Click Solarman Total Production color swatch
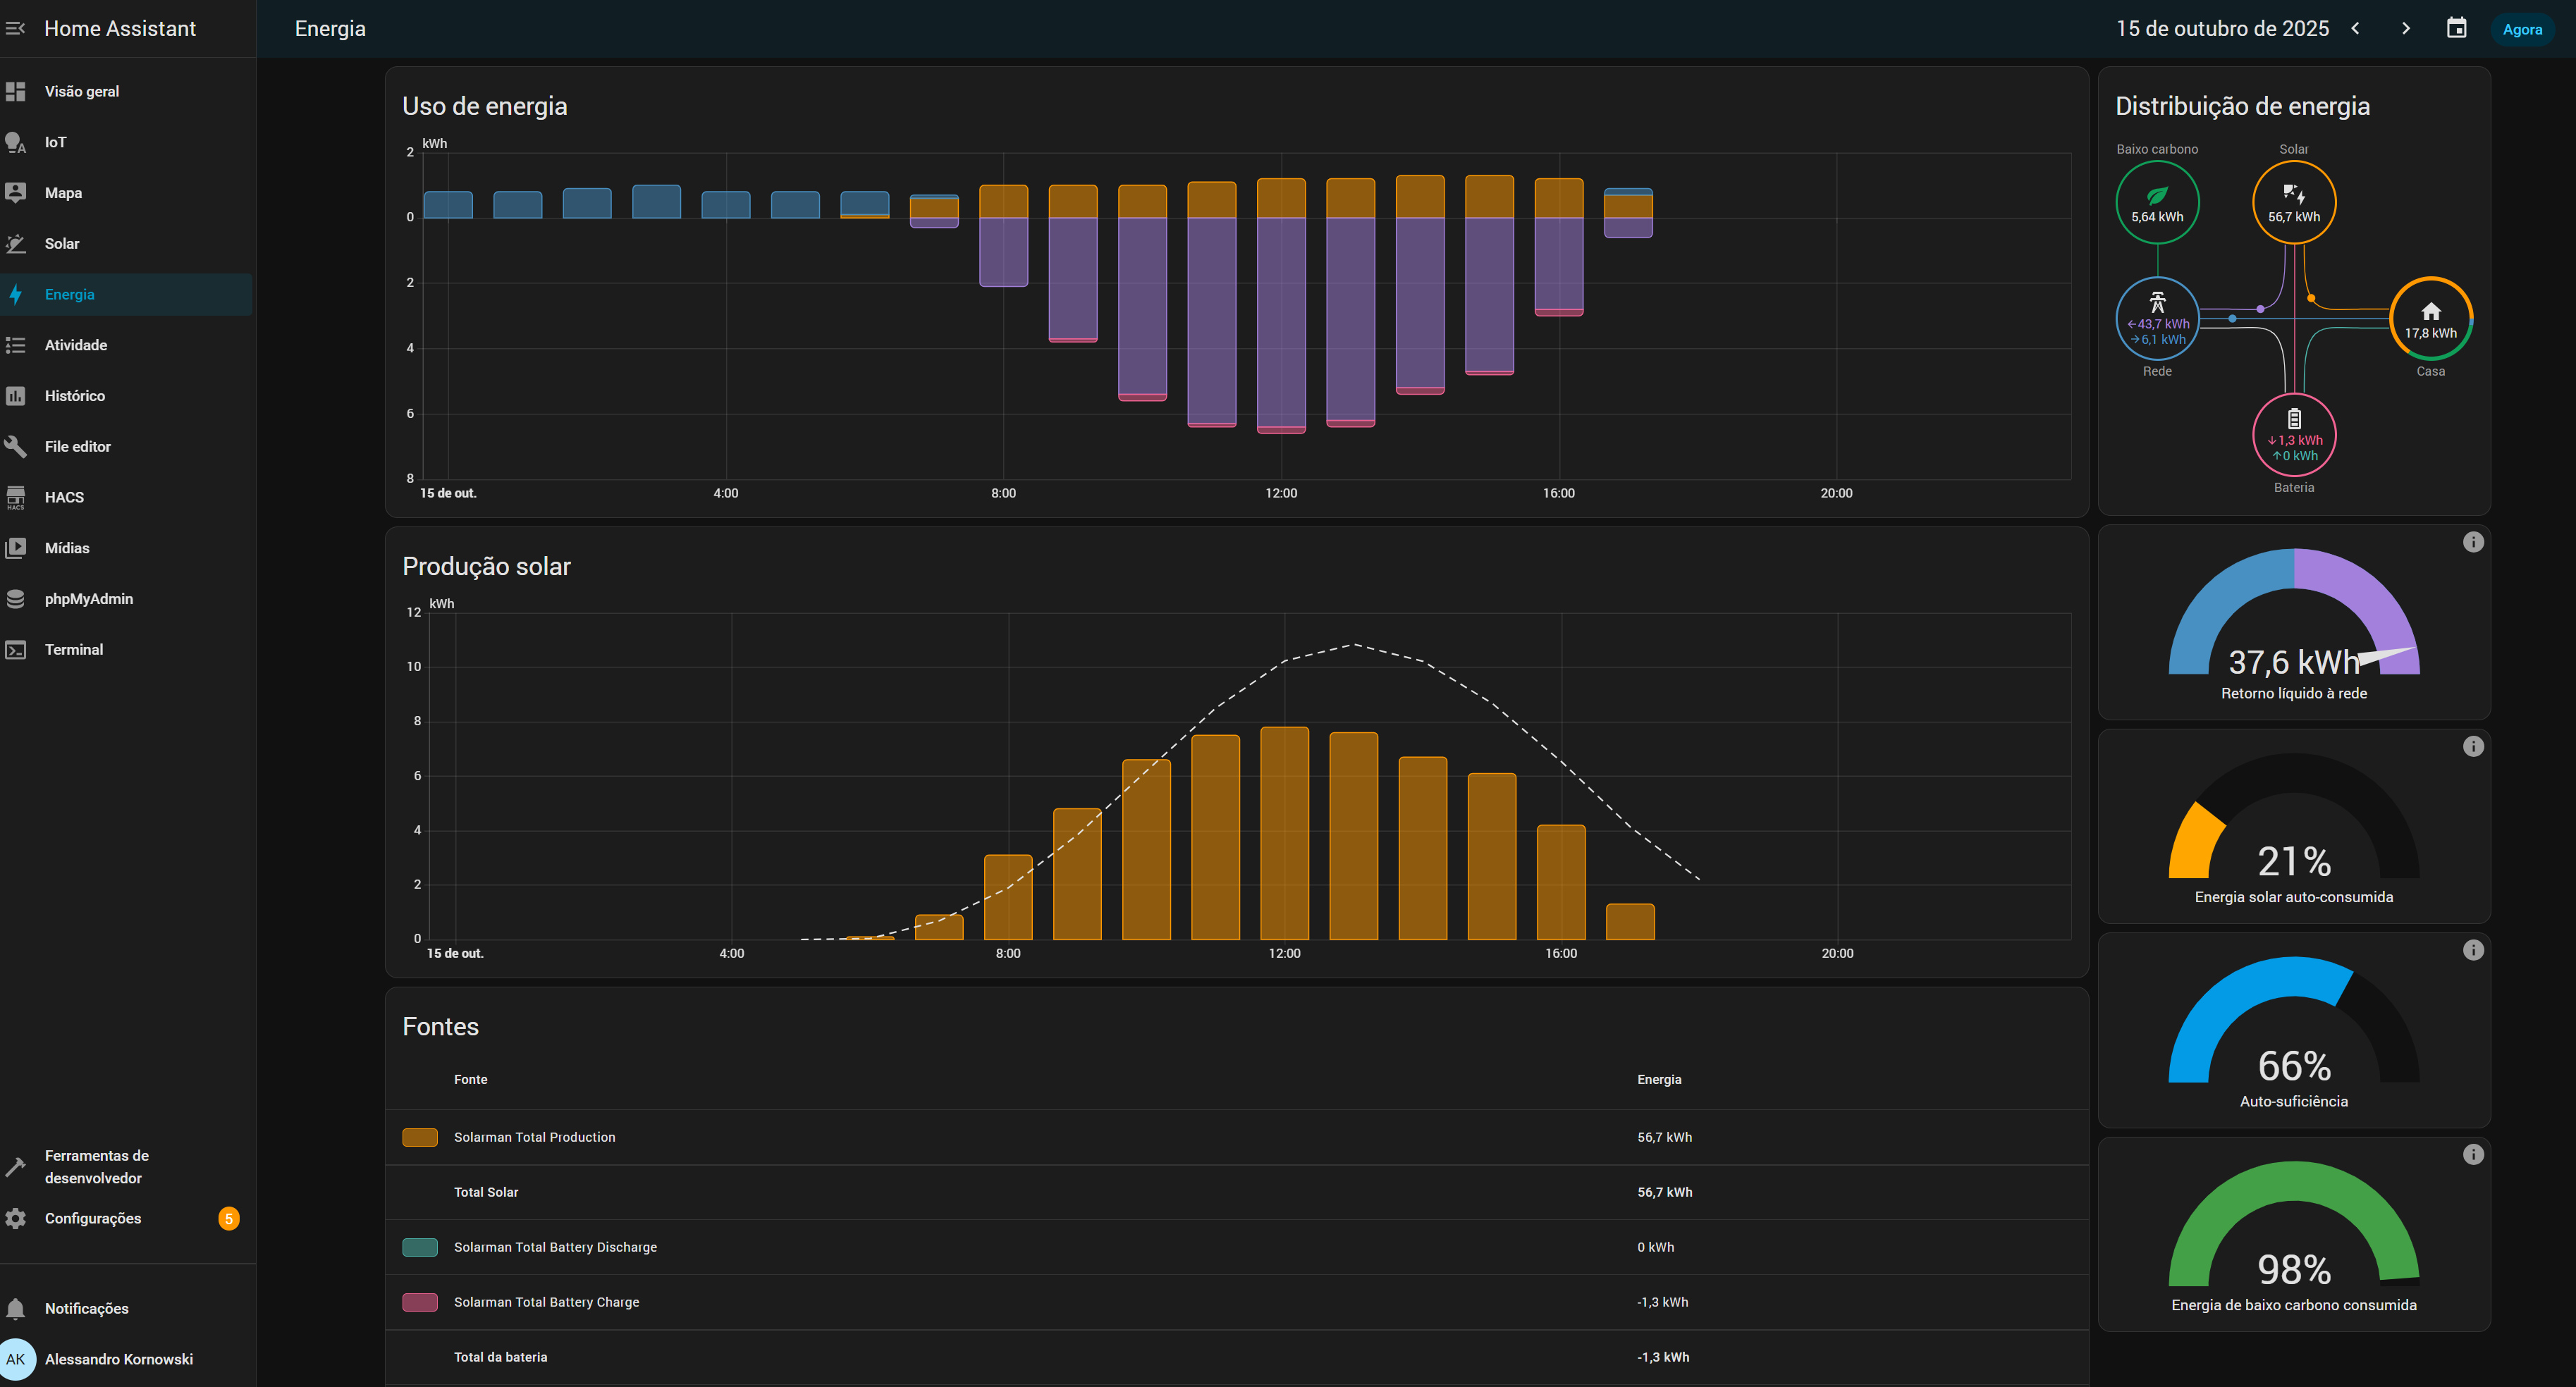This screenshot has width=2576, height=1387. click(420, 1137)
